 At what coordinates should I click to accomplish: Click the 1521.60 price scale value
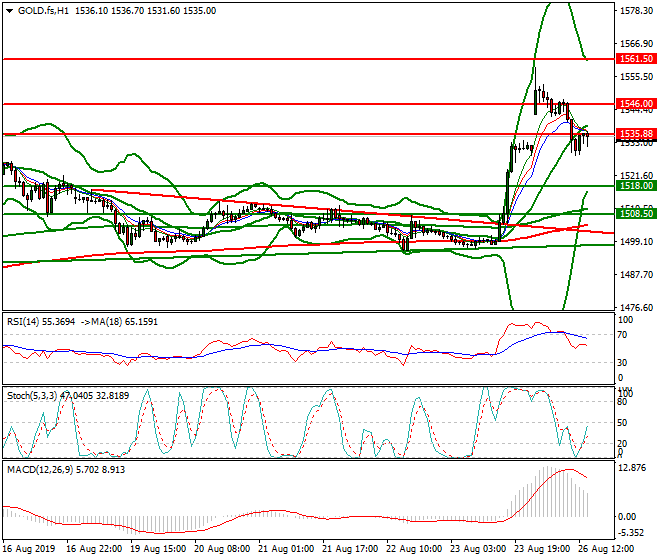pyautogui.click(x=636, y=176)
